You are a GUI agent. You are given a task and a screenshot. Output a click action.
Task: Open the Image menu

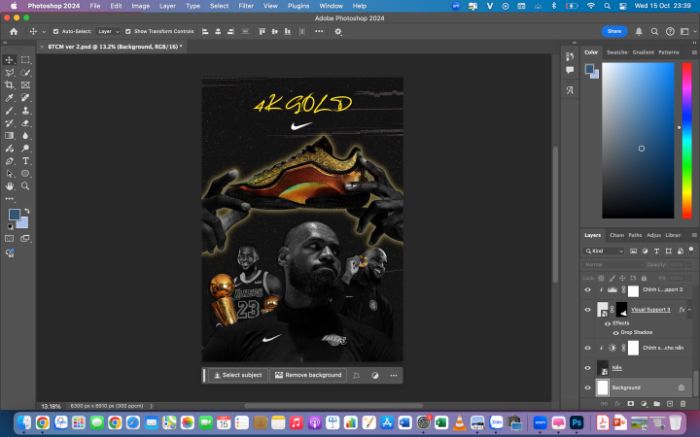(x=141, y=6)
